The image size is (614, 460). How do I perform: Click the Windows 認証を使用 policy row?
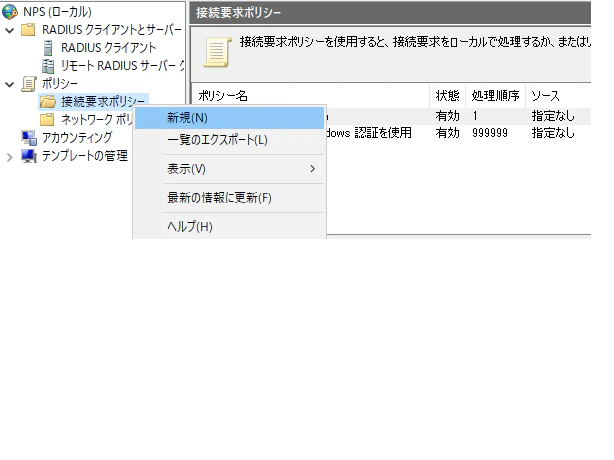click(458, 133)
